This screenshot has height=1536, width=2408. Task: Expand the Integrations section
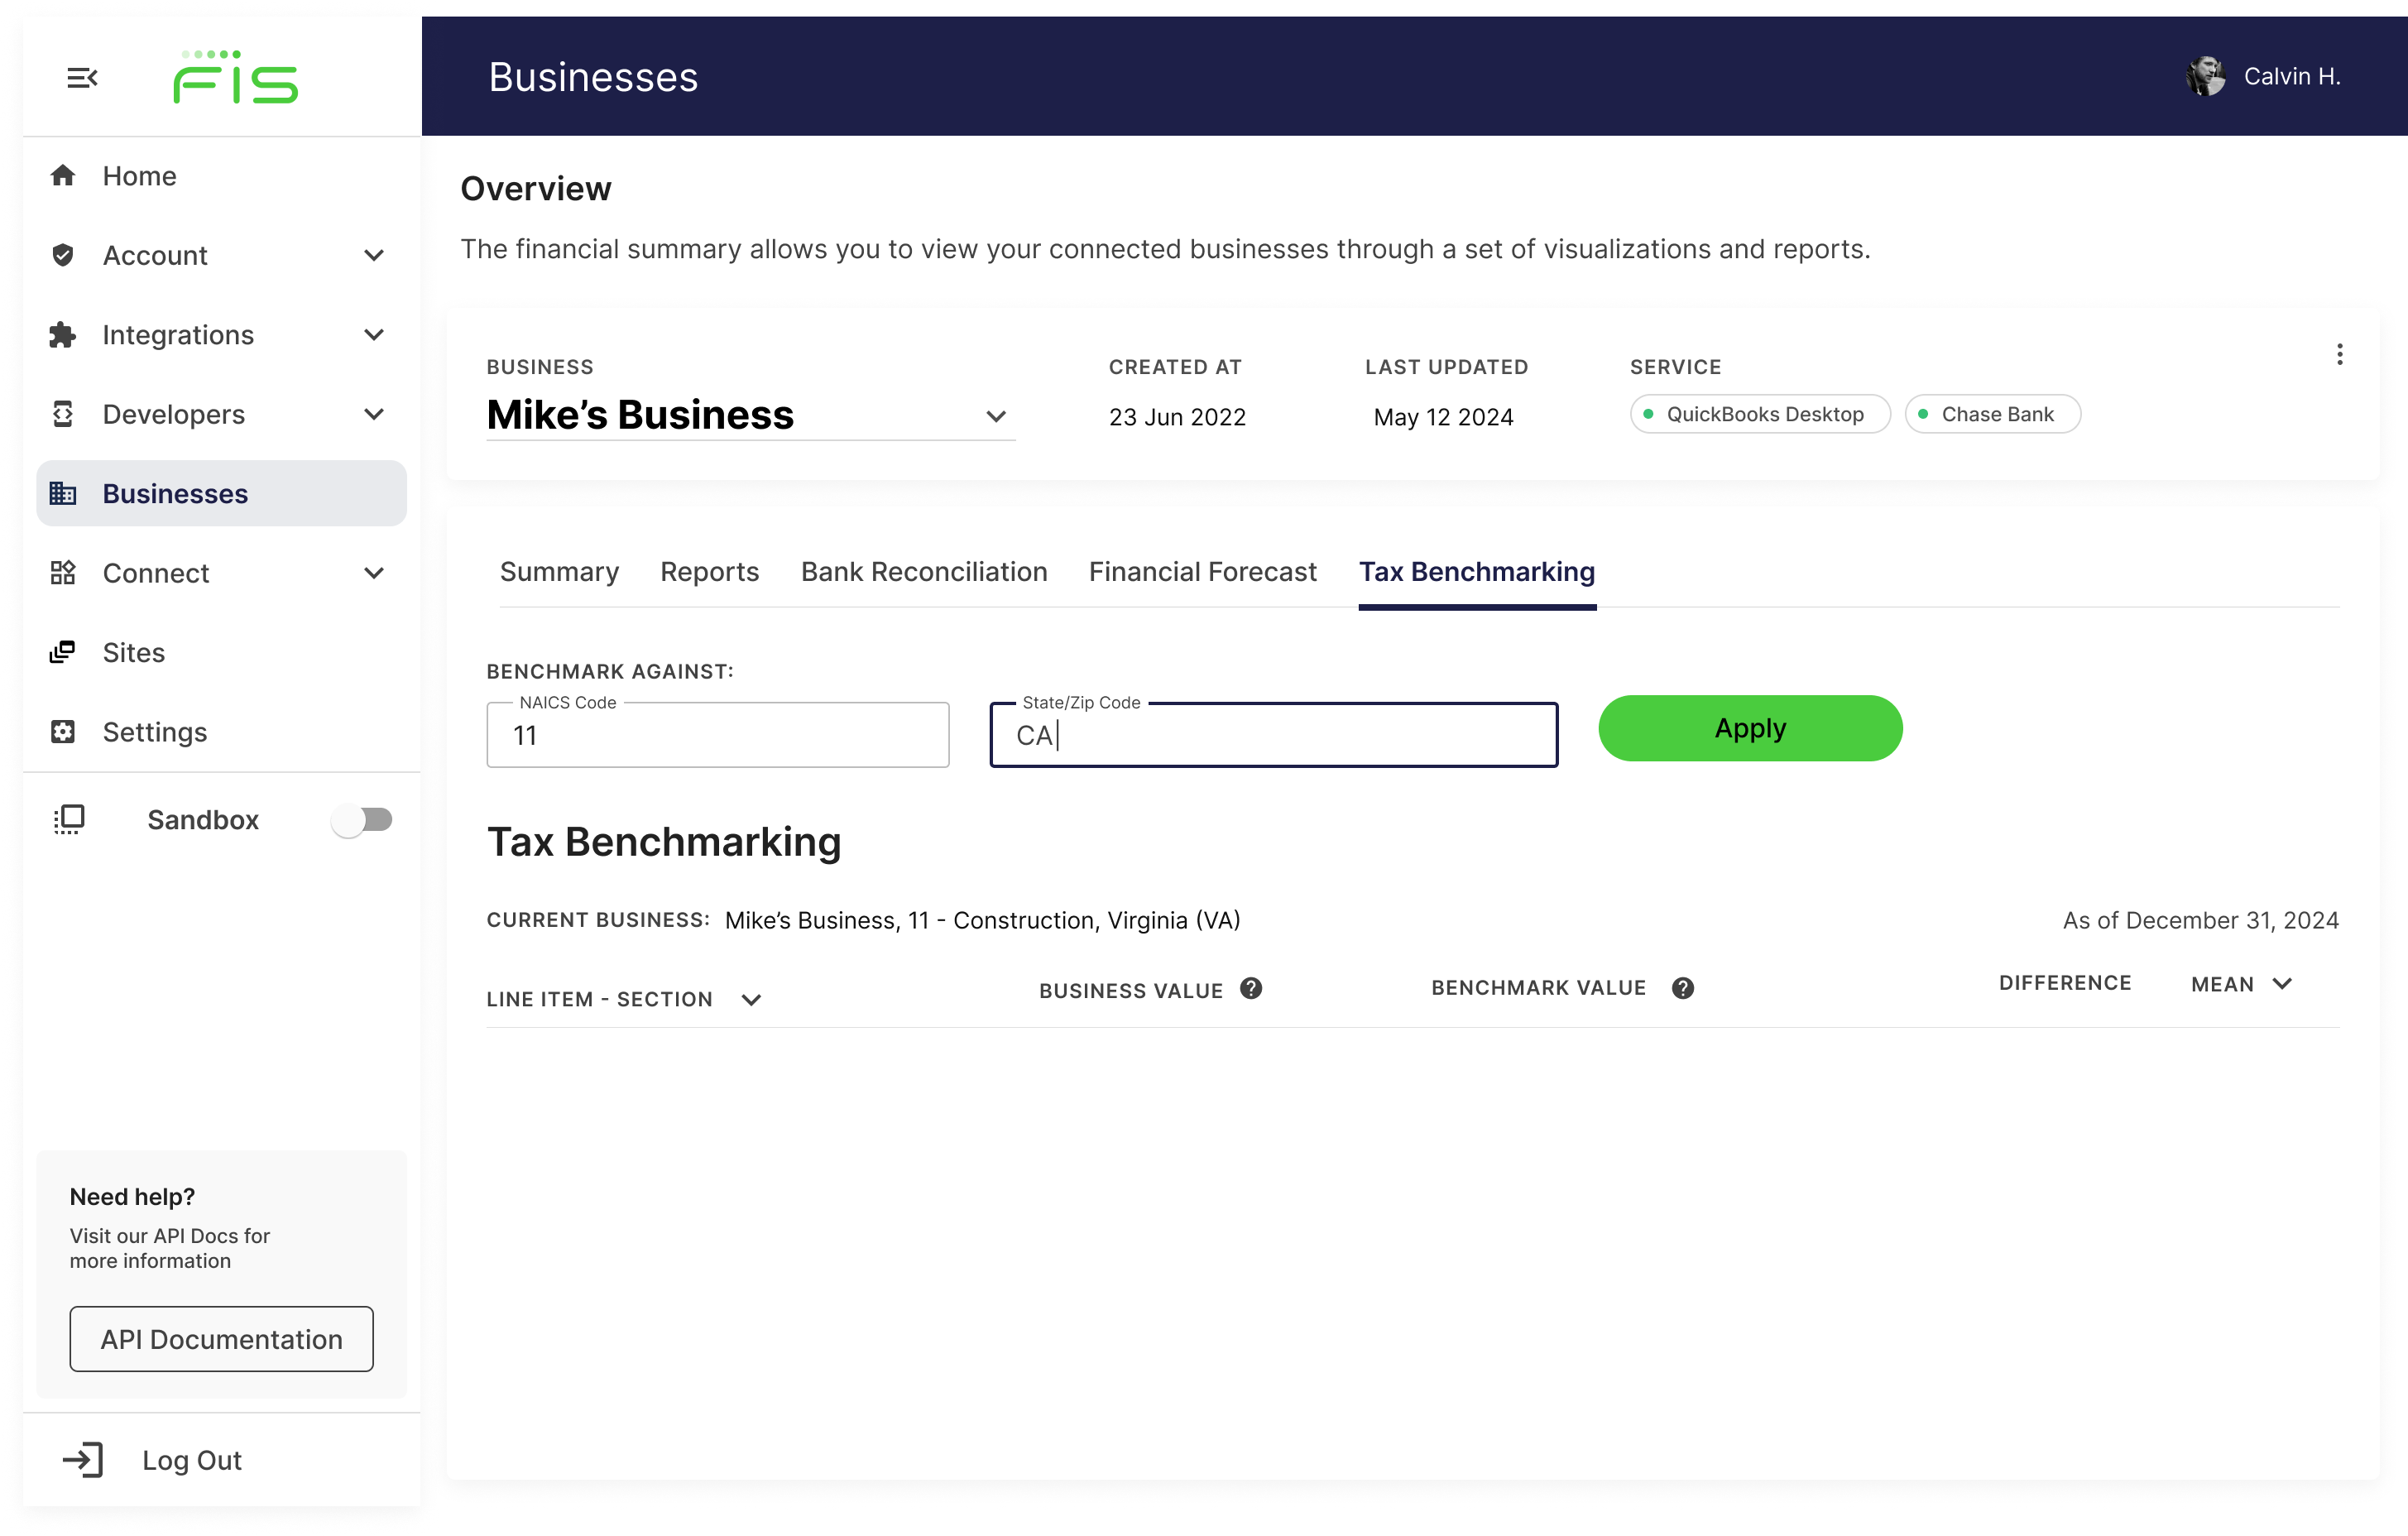(374, 335)
